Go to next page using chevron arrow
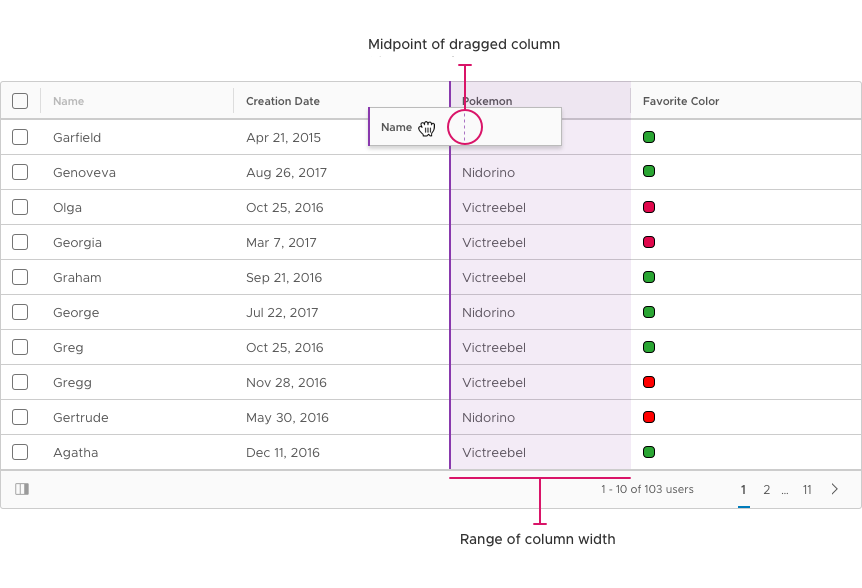 click(x=835, y=489)
